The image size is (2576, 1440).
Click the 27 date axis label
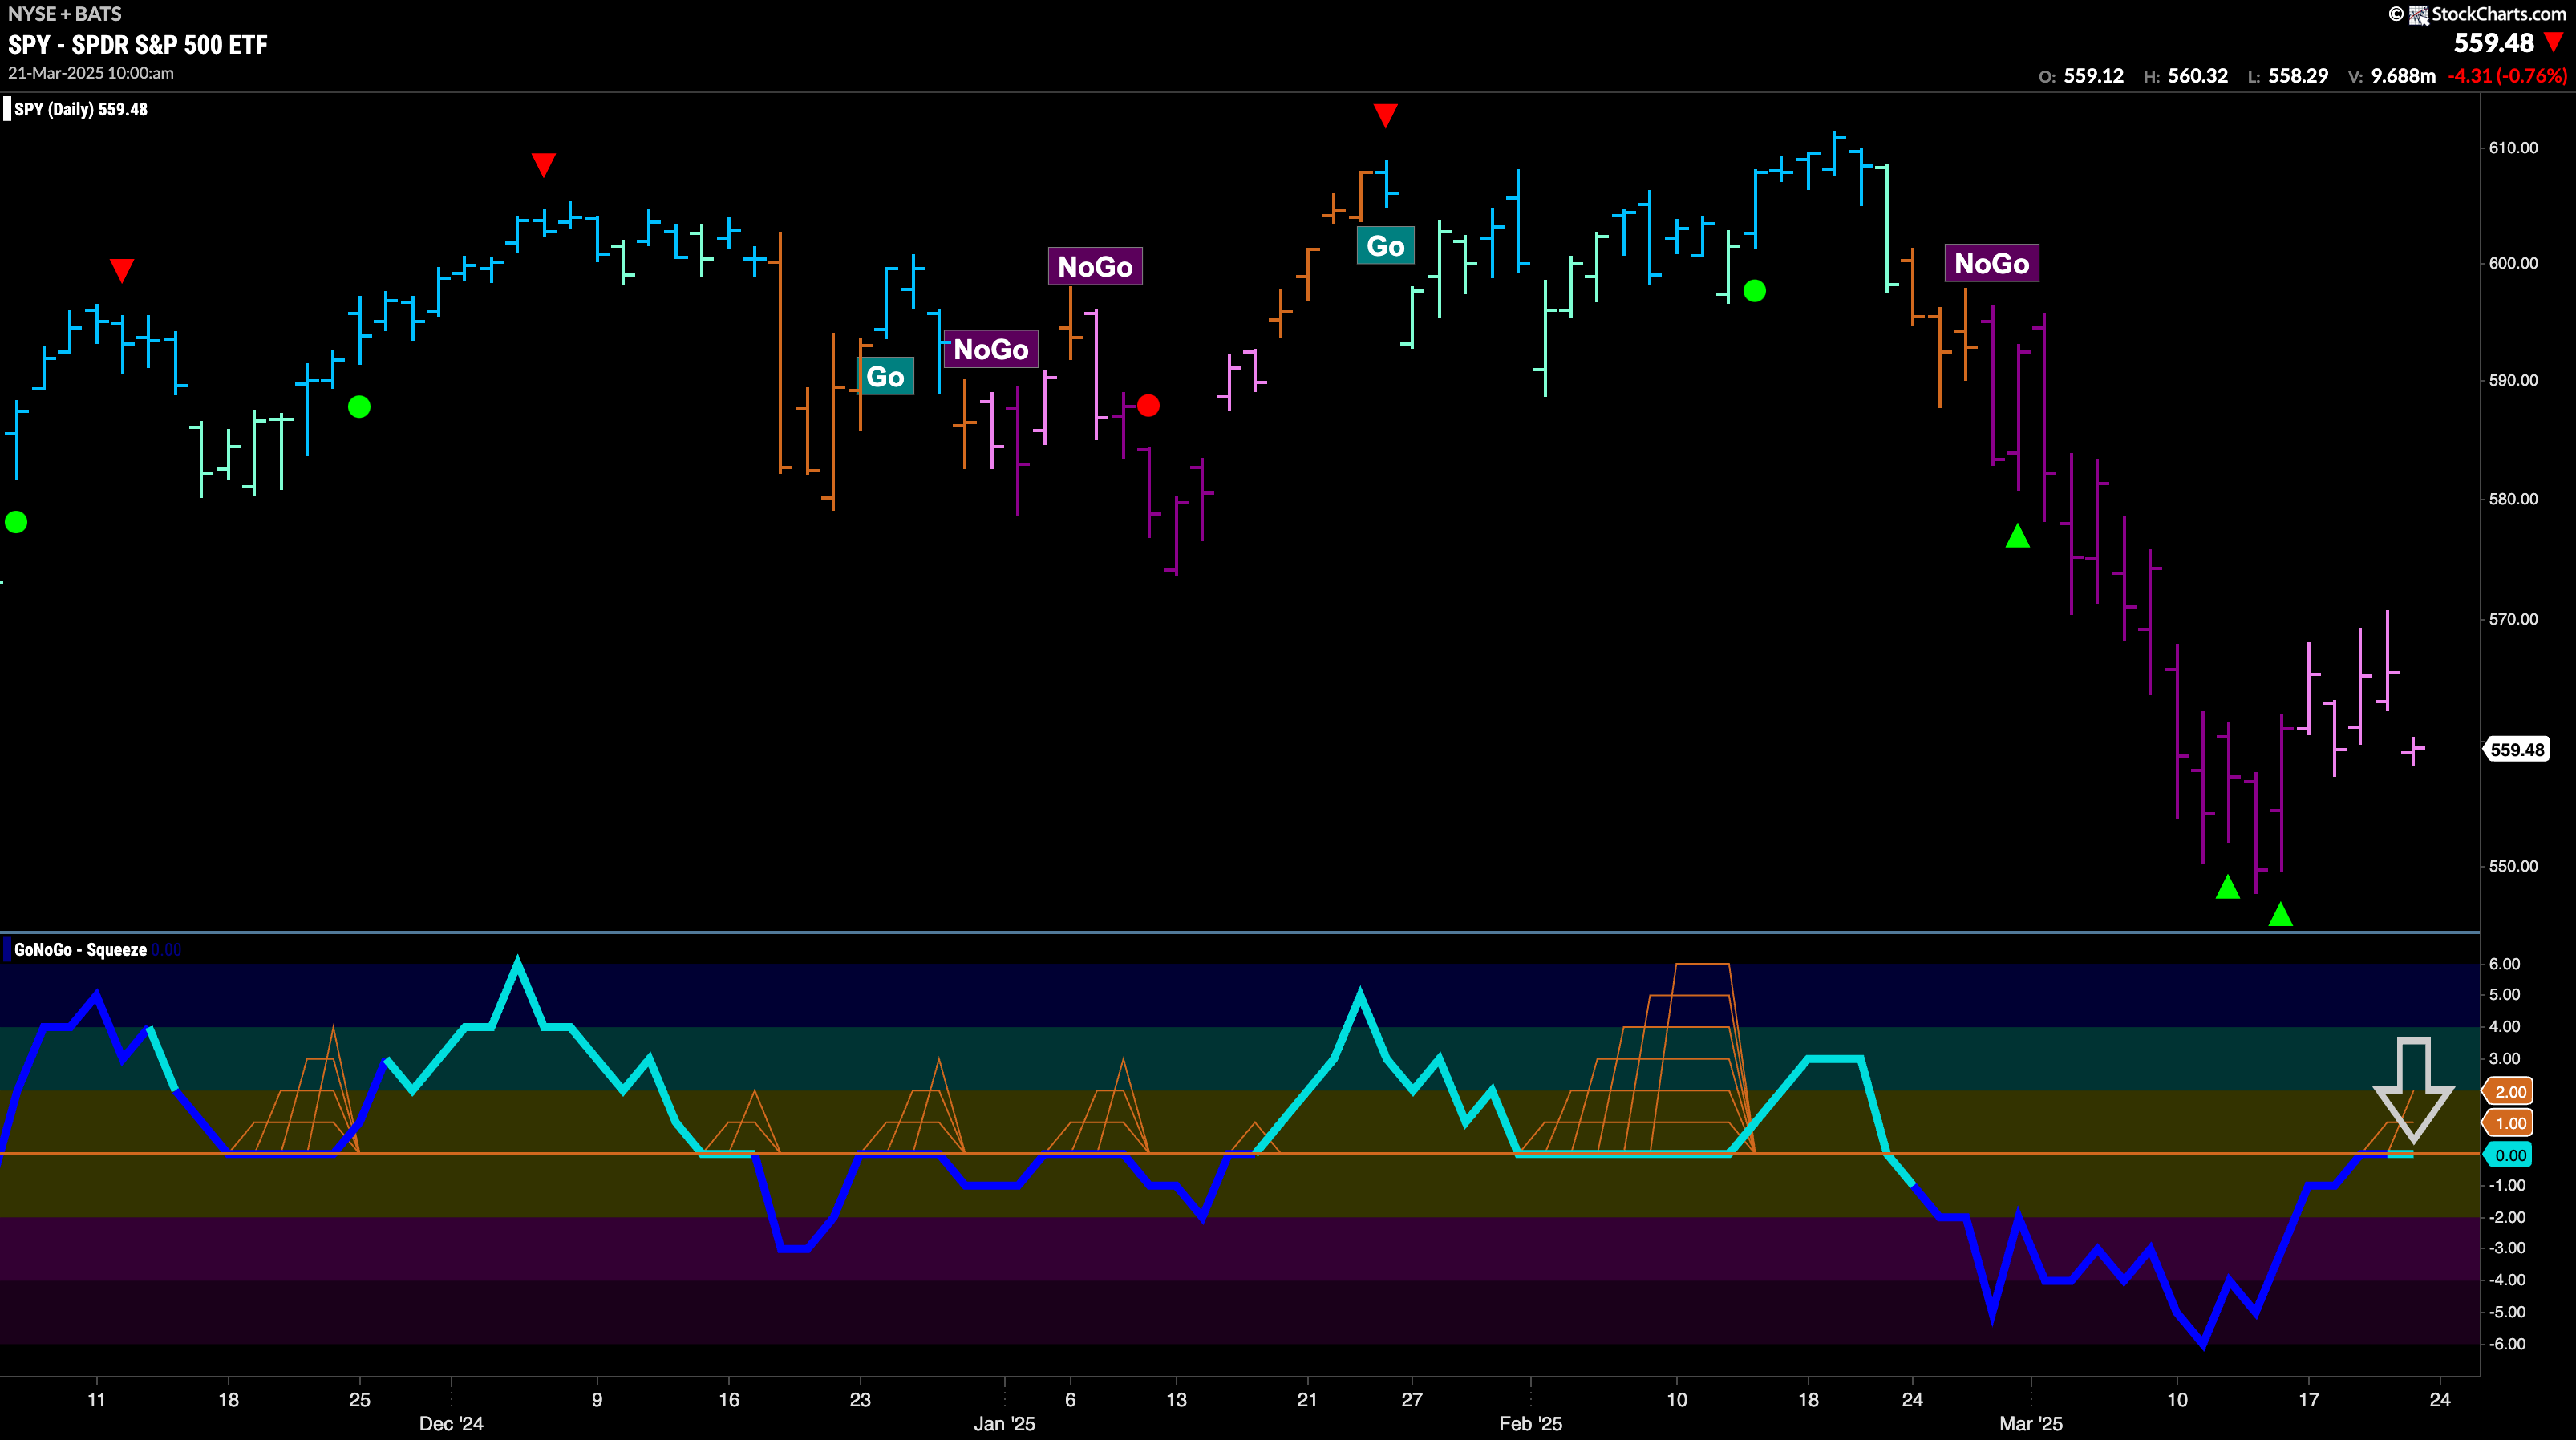tap(1411, 1400)
